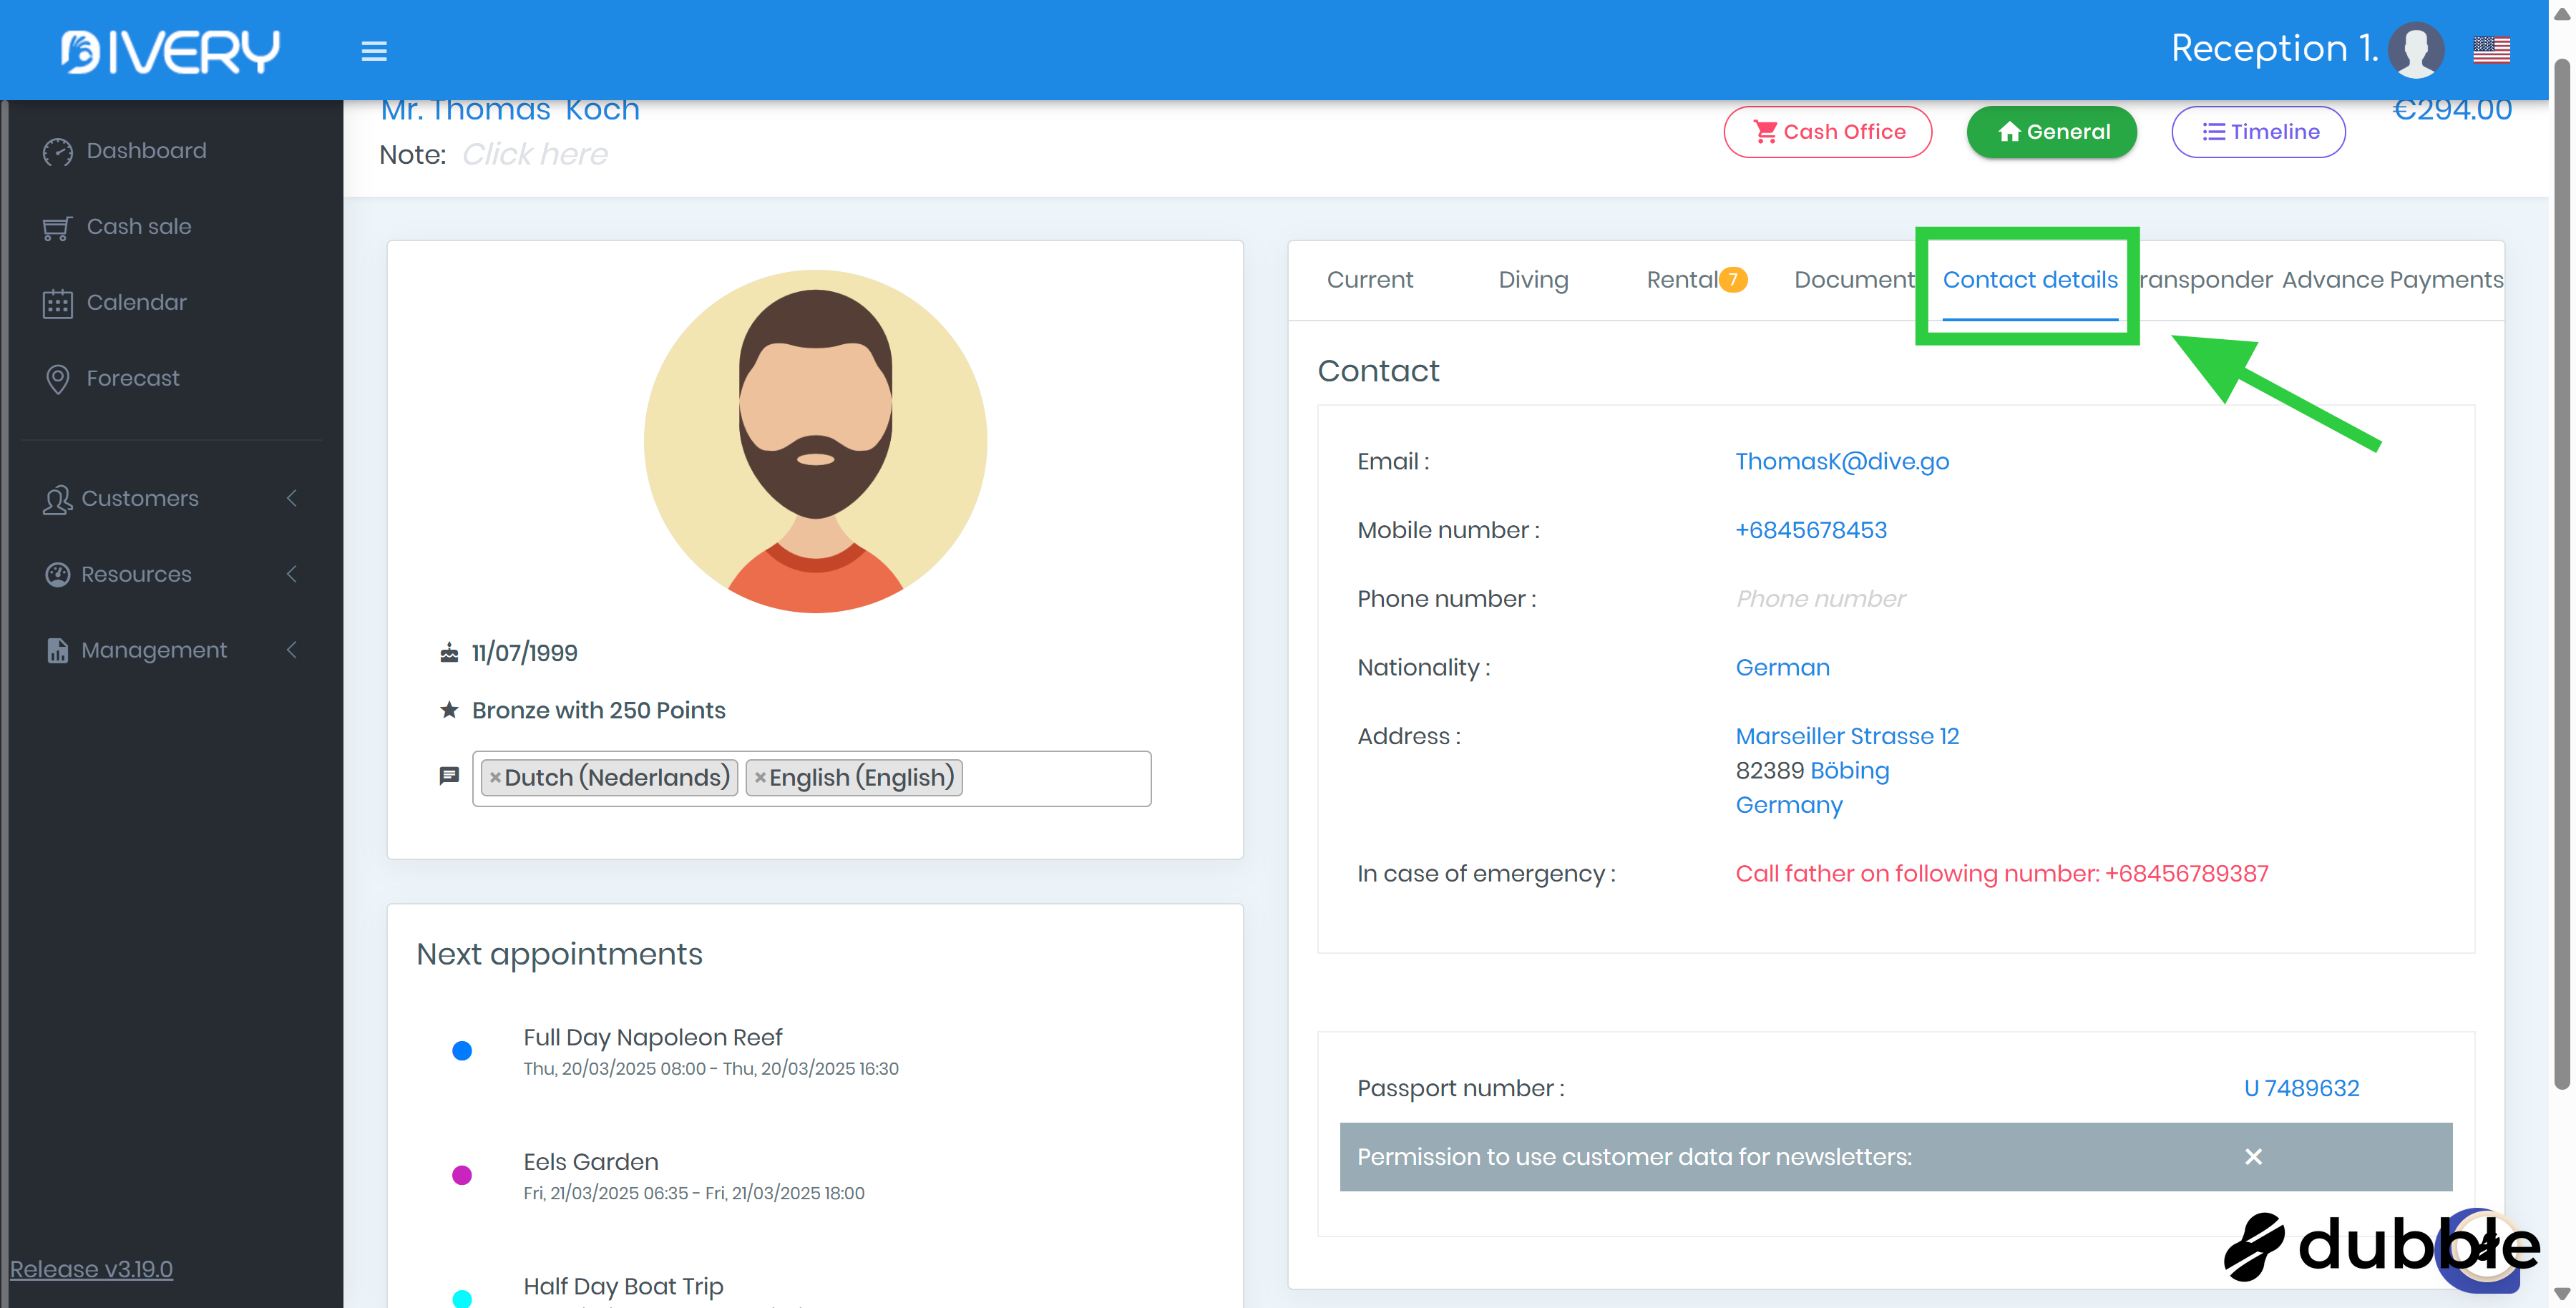Open the Forecast pin icon
2576x1308 pixels.
tap(58, 379)
